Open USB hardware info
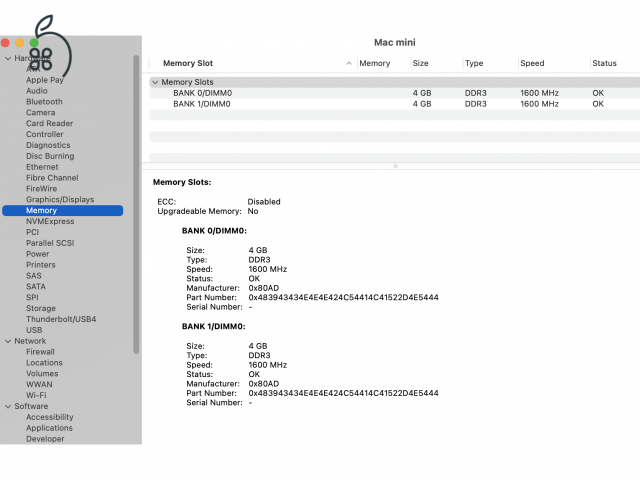640x480 pixels. pyautogui.click(x=34, y=330)
